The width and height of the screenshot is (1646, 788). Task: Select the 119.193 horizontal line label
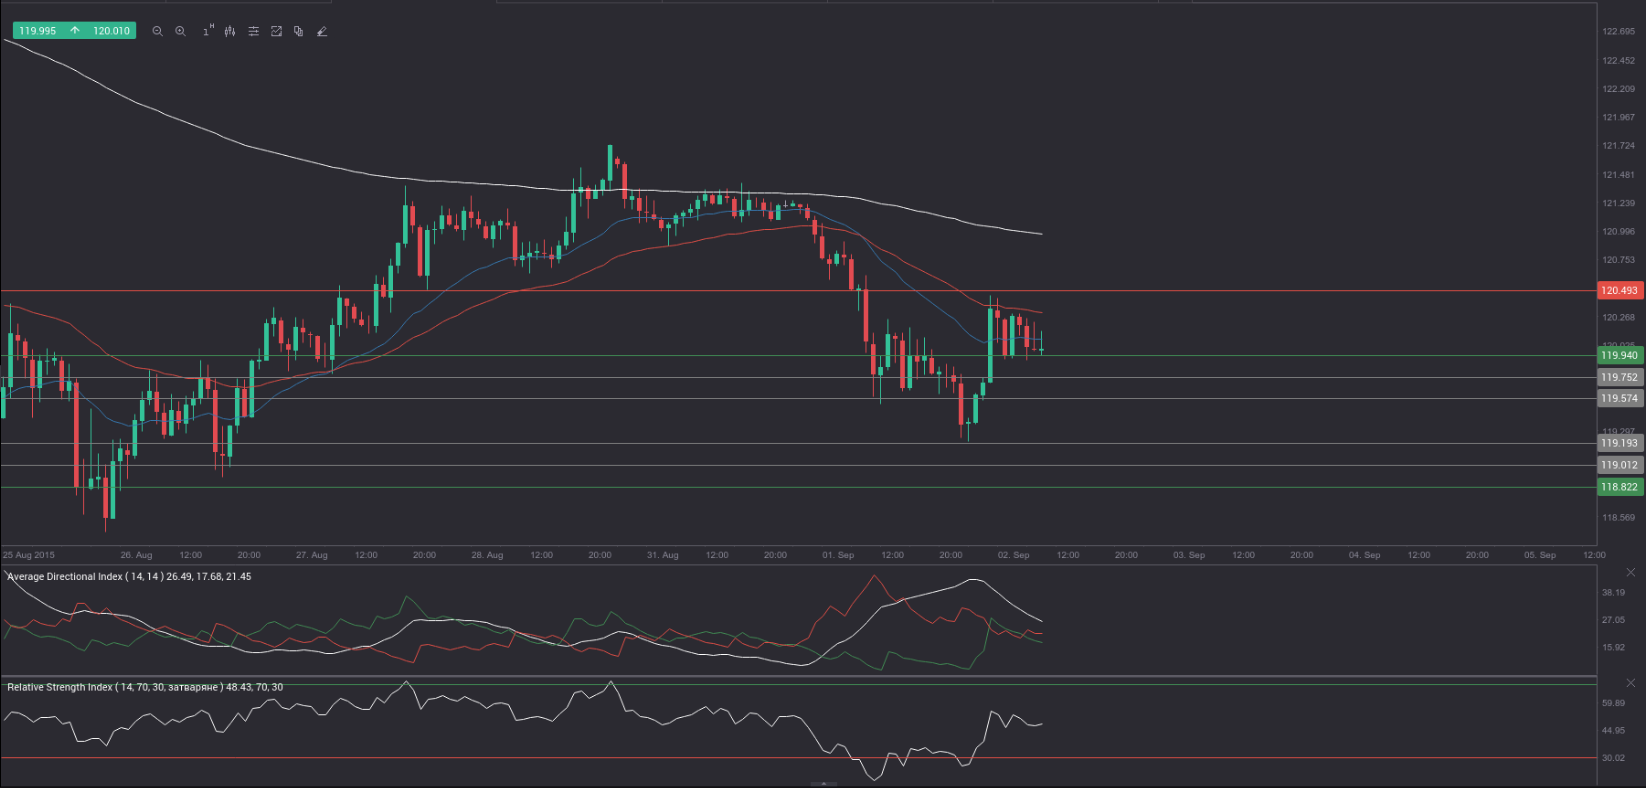[1619, 443]
